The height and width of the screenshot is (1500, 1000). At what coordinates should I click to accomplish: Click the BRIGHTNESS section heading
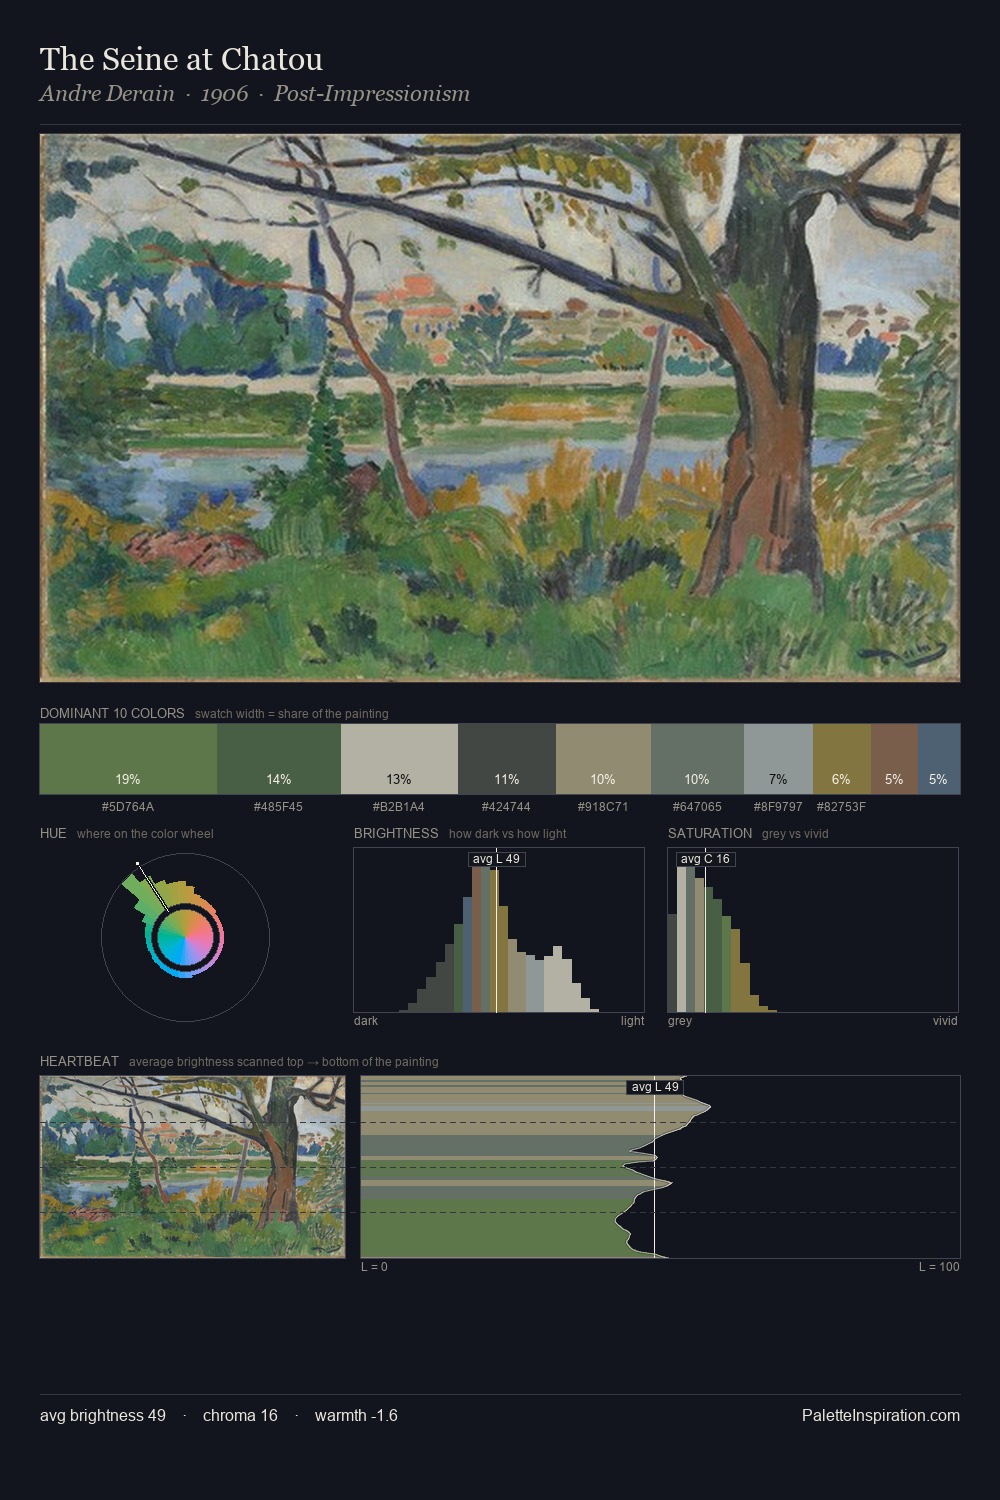click(396, 833)
